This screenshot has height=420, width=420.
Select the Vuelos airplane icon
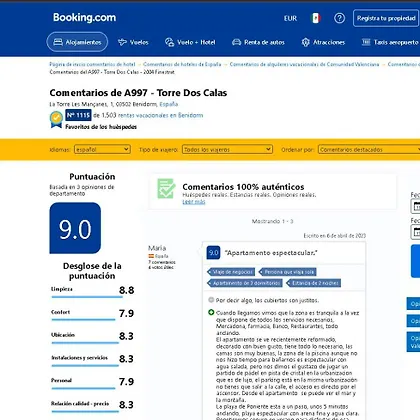122,42
